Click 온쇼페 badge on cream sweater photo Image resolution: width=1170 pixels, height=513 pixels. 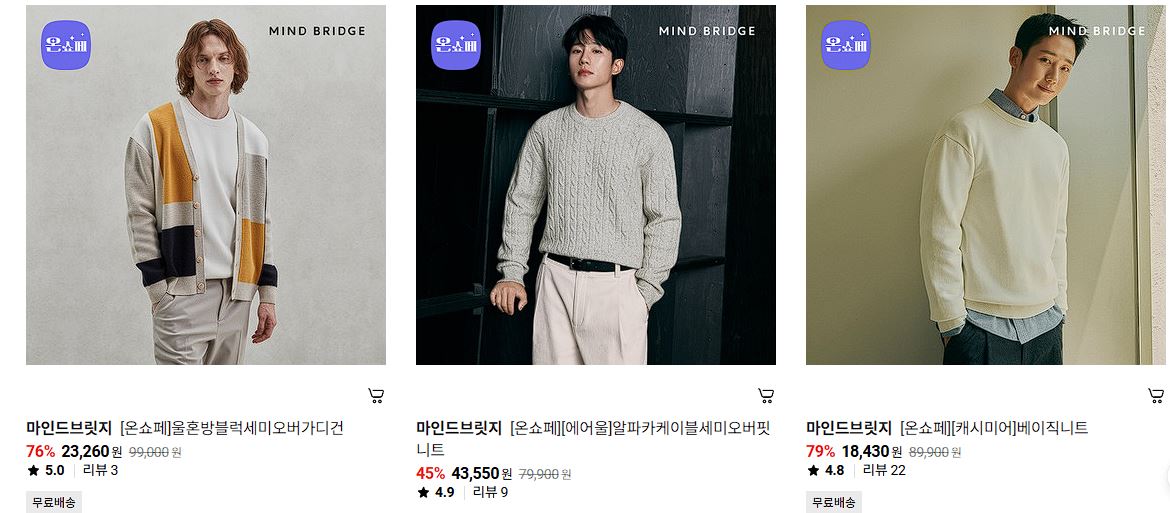(845, 45)
